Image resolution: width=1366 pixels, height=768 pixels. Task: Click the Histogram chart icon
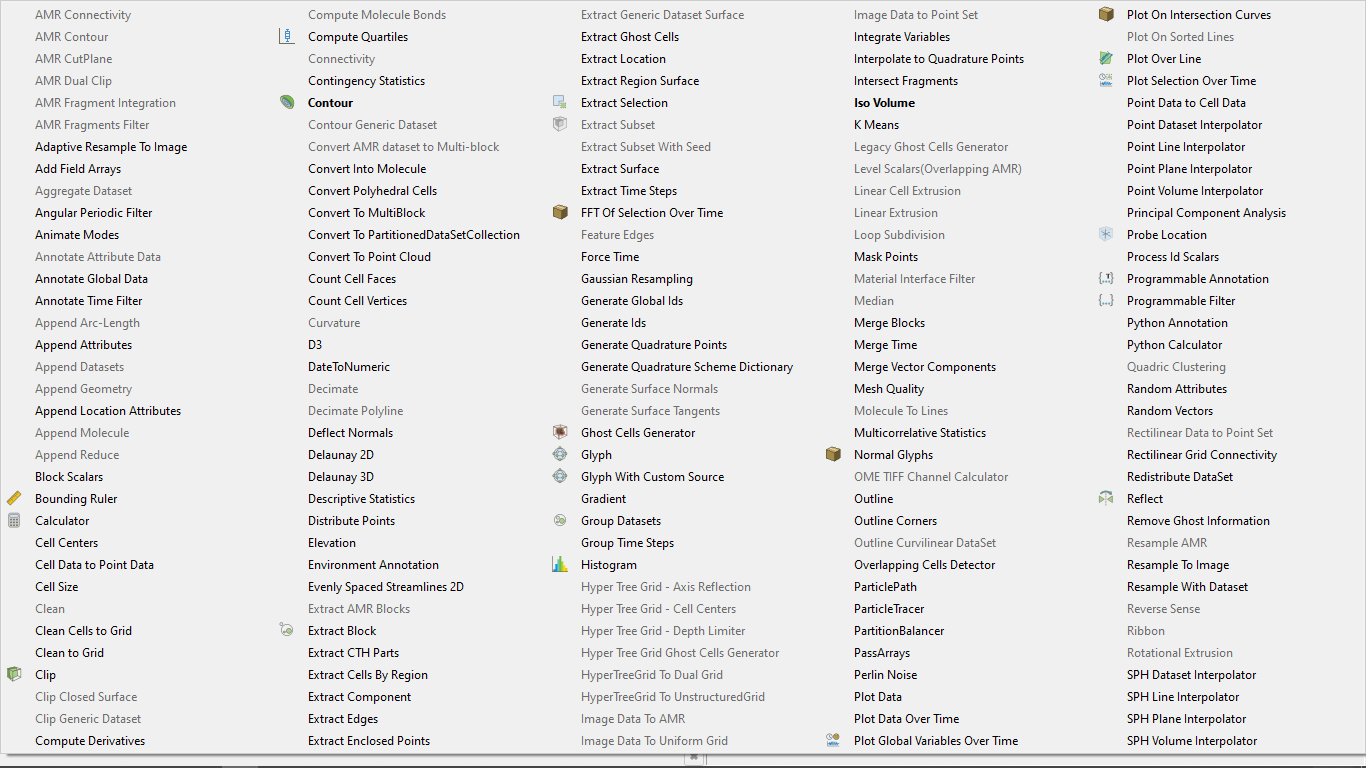[560, 565]
